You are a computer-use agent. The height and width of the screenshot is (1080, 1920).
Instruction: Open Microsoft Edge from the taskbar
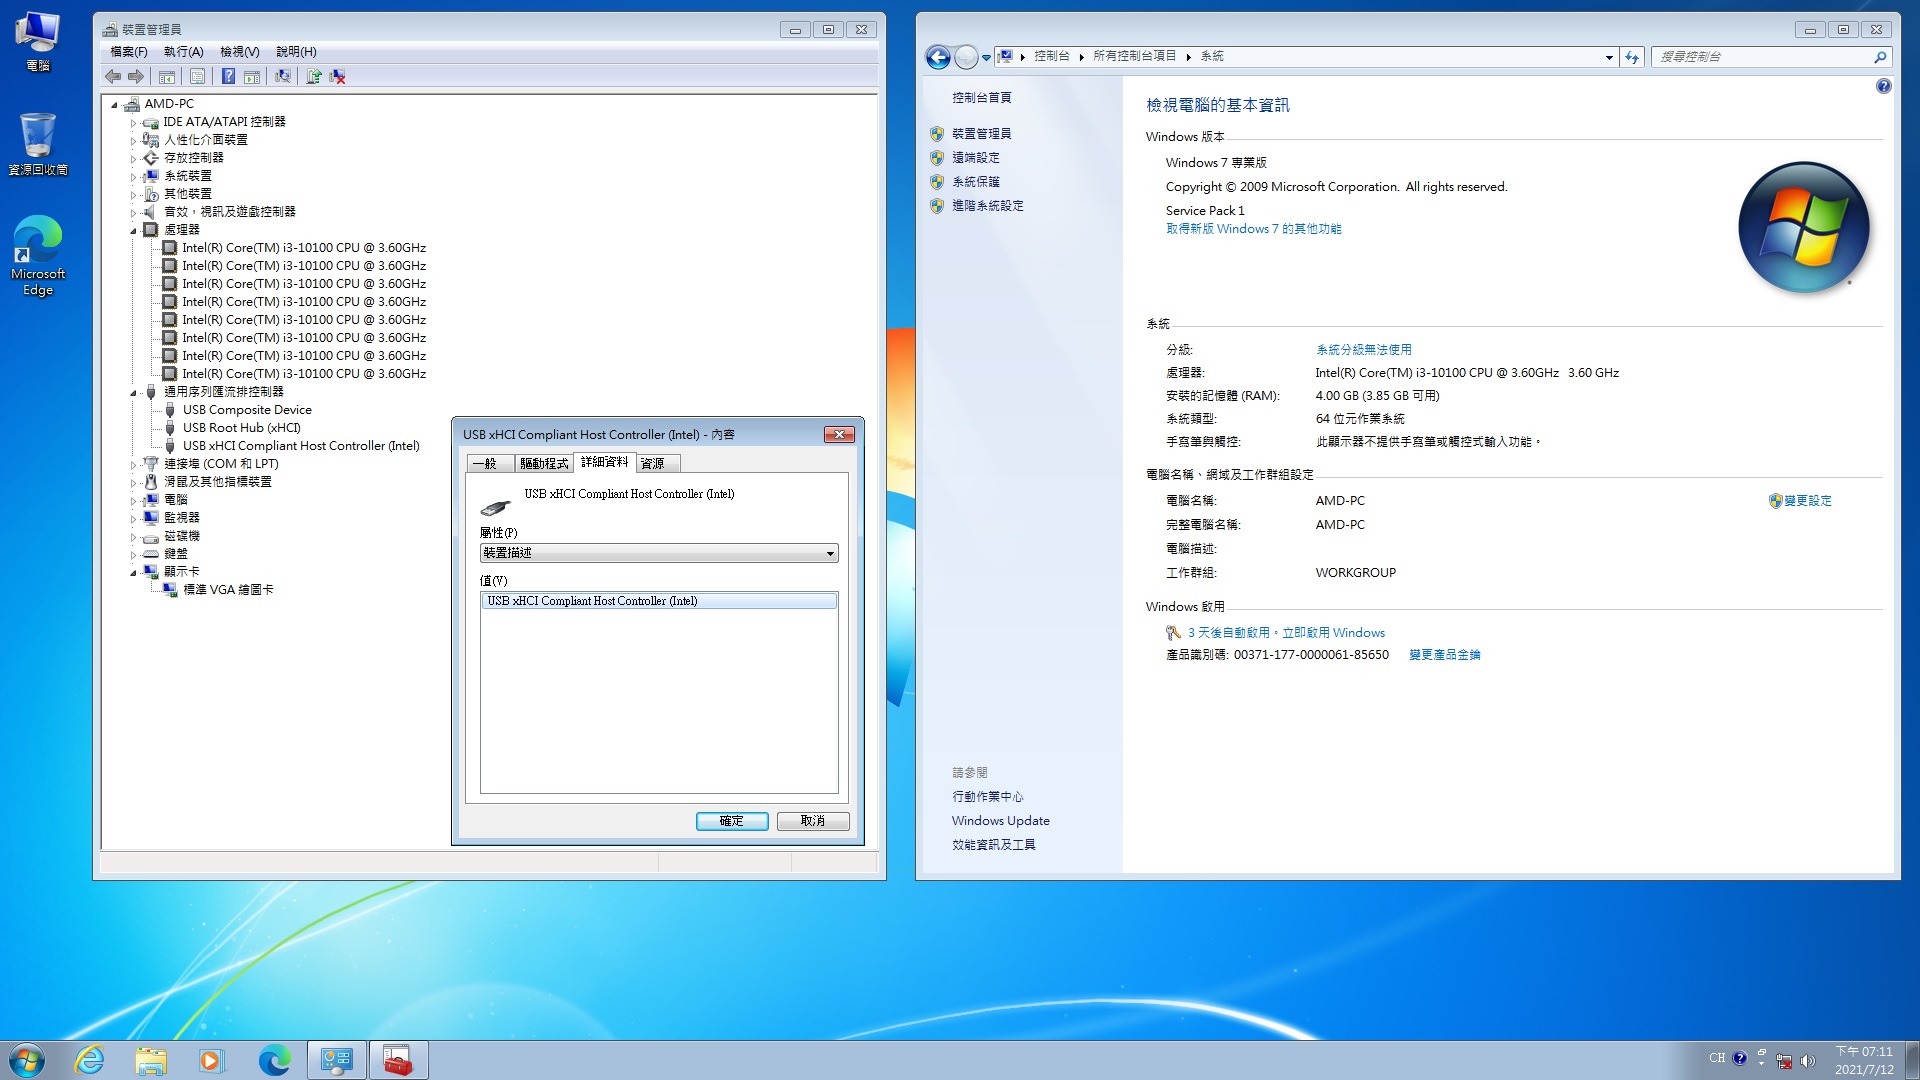coord(274,1060)
